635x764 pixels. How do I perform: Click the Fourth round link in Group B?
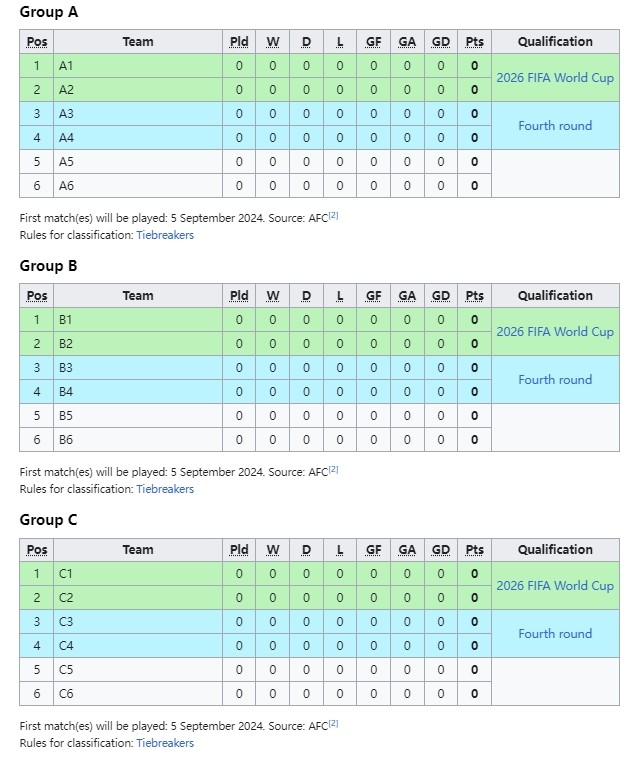point(555,380)
